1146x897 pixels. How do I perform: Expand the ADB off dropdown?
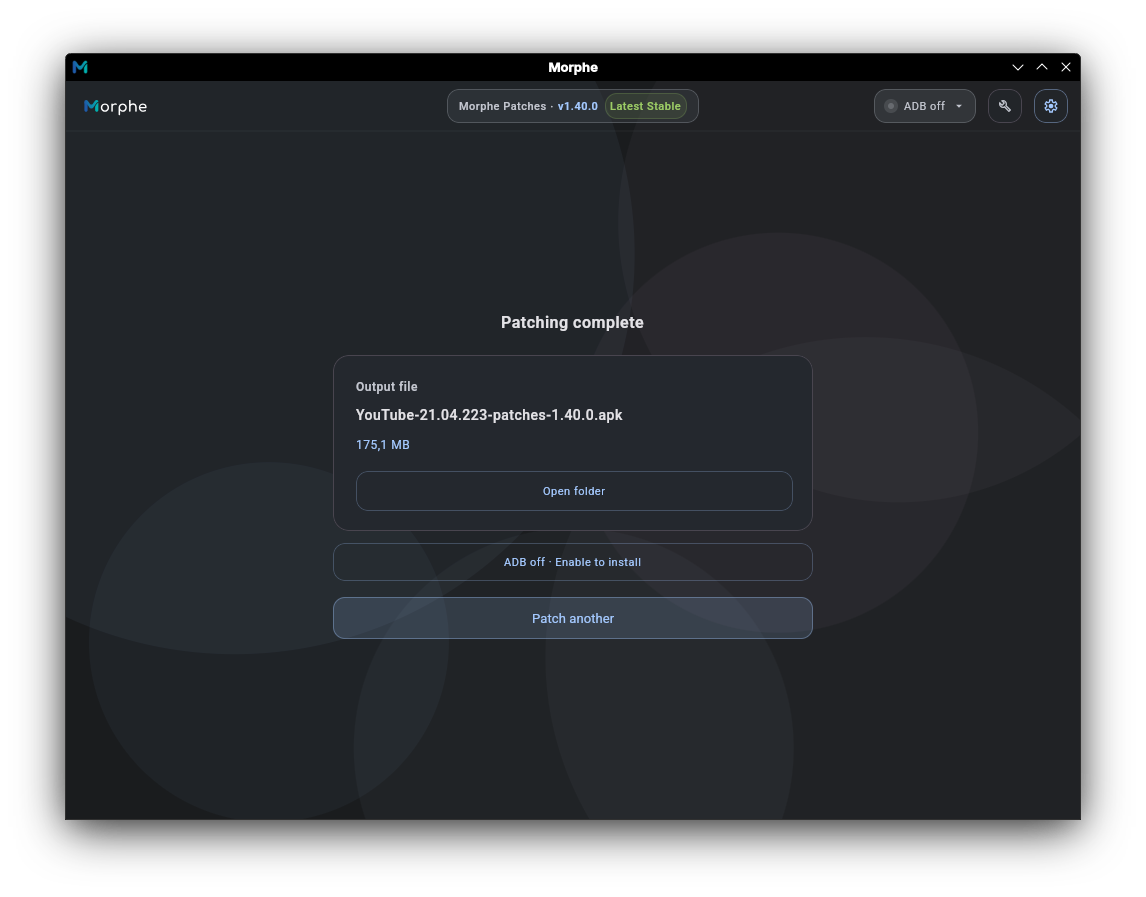pos(925,106)
